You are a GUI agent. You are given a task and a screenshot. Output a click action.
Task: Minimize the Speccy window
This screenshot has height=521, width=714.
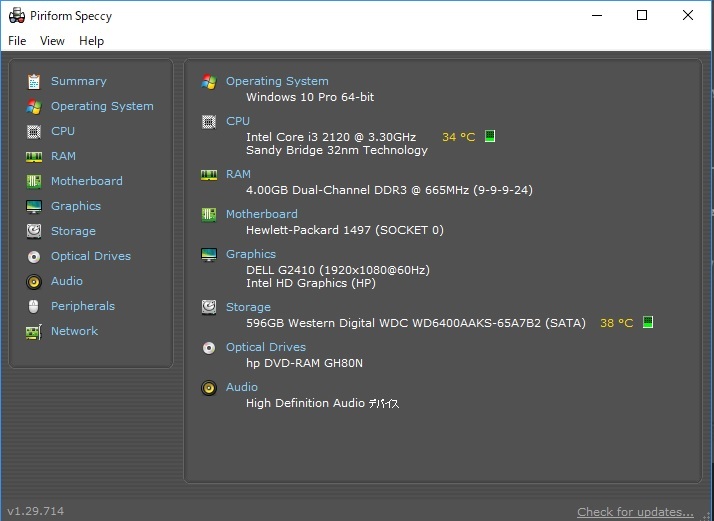click(x=597, y=15)
